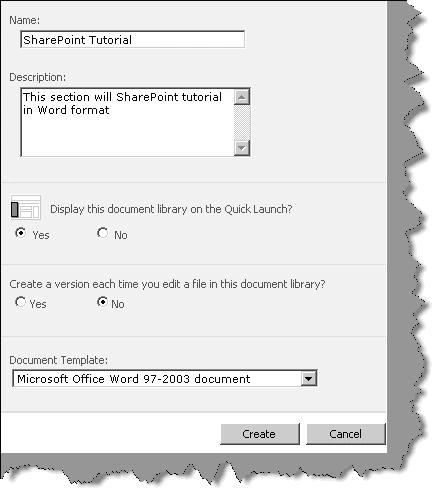
Task: Click the Quick Launch layout icon
Action: pyautogui.click(x=26, y=208)
